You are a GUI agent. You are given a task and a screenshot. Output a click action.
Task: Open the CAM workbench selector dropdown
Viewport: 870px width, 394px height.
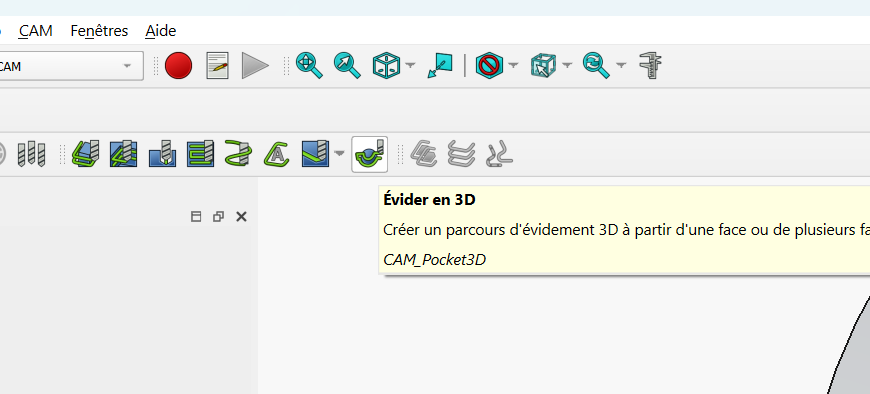[68, 66]
